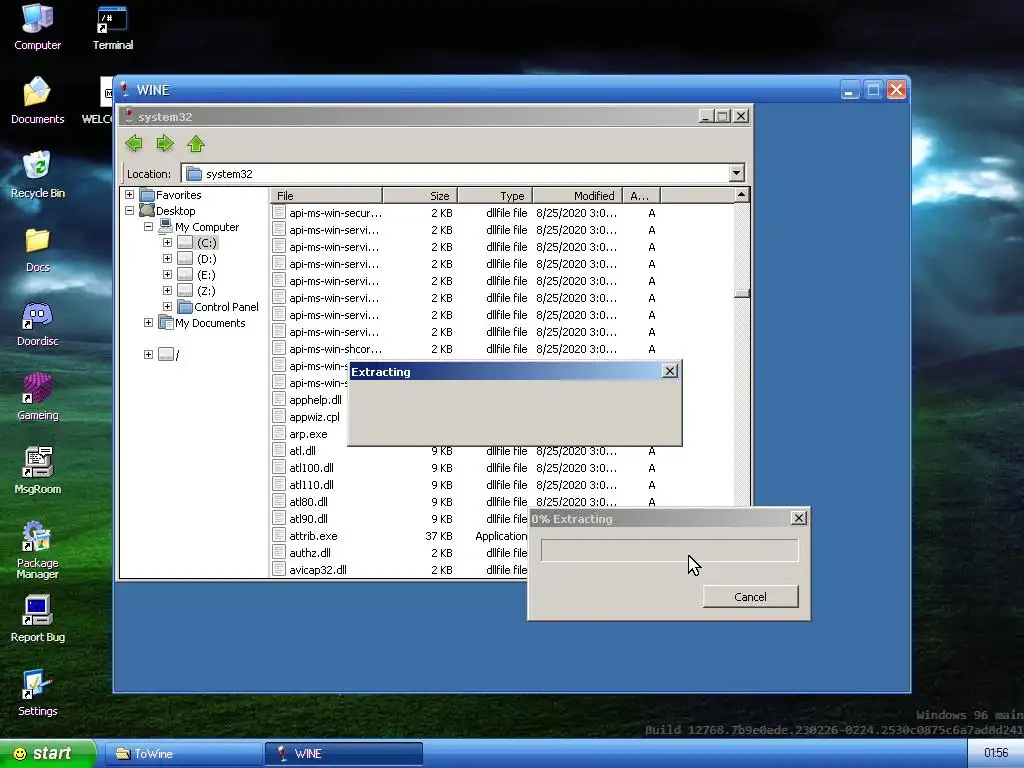
Task: Click the My Computer tree icon
Action: tap(166, 227)
